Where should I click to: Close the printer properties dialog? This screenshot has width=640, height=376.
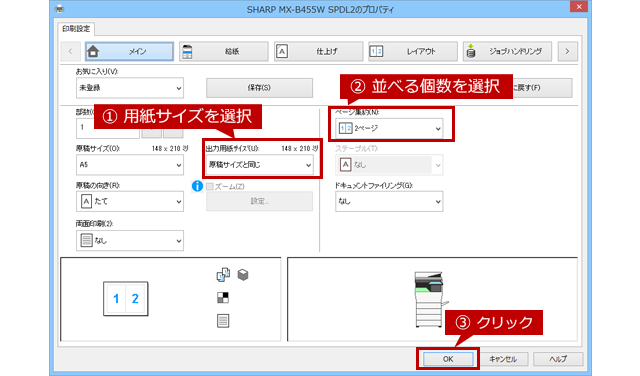click(579, 7)
